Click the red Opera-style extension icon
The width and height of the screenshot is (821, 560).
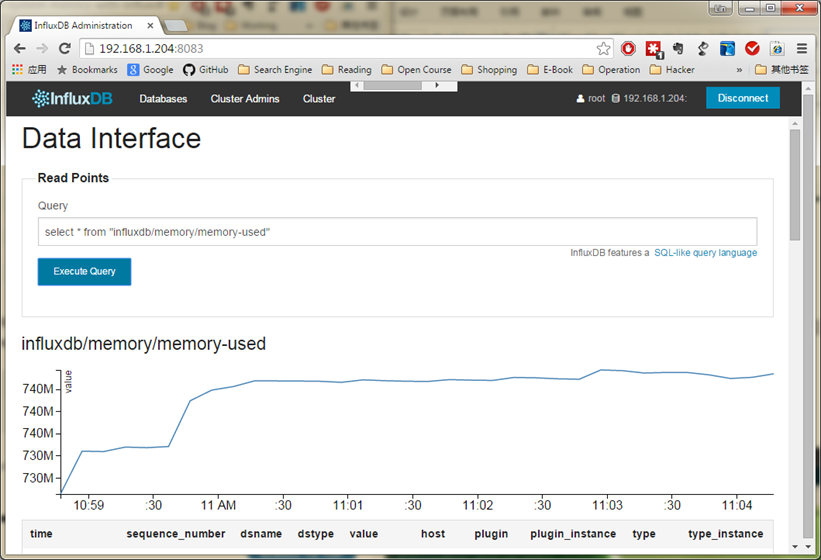click(629, 48)
